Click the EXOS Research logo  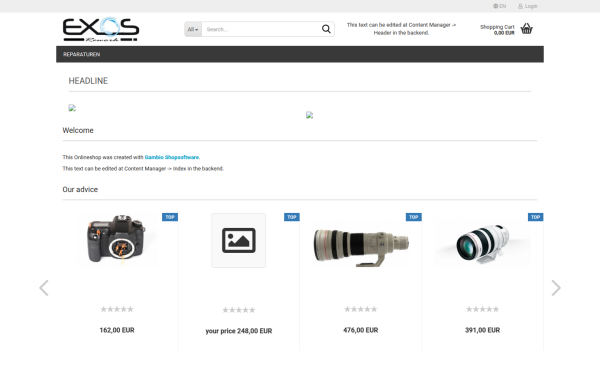tap(101, 29)
